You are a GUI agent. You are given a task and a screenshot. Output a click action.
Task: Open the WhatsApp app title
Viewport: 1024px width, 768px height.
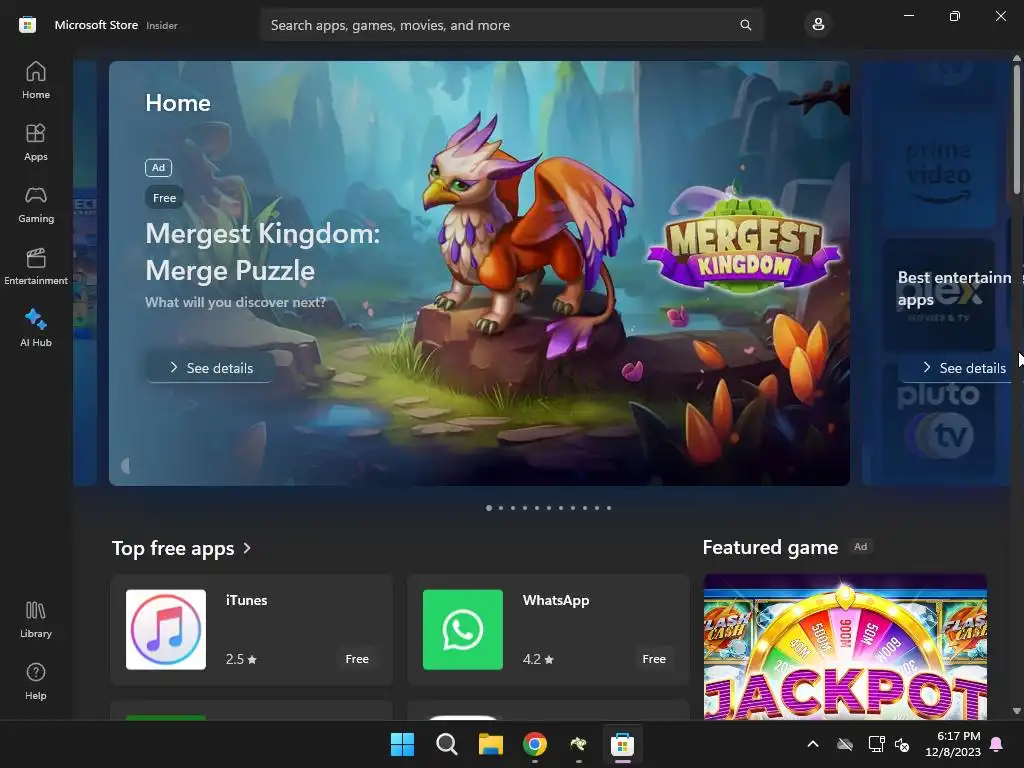[556, 600]
